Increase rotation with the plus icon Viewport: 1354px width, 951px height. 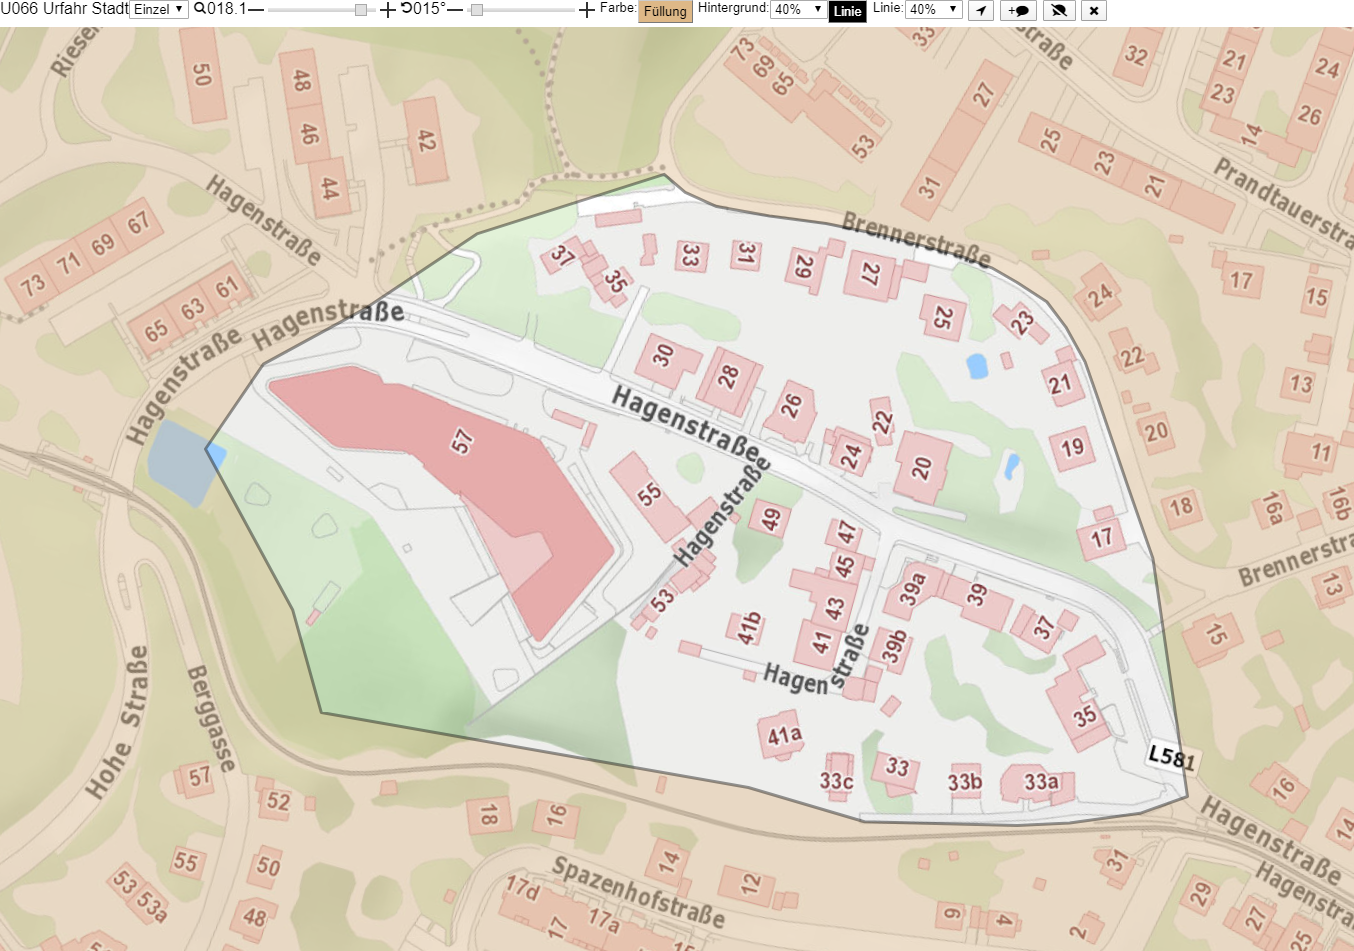point(587,10)
